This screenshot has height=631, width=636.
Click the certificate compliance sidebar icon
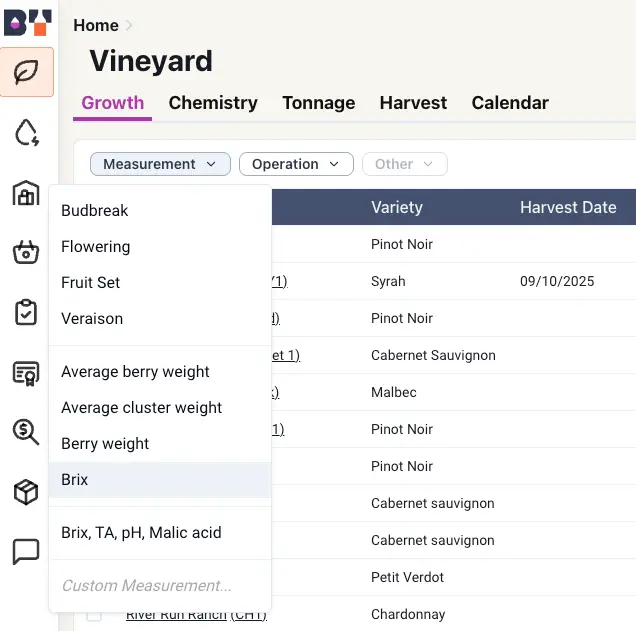(x=26, y=373)
